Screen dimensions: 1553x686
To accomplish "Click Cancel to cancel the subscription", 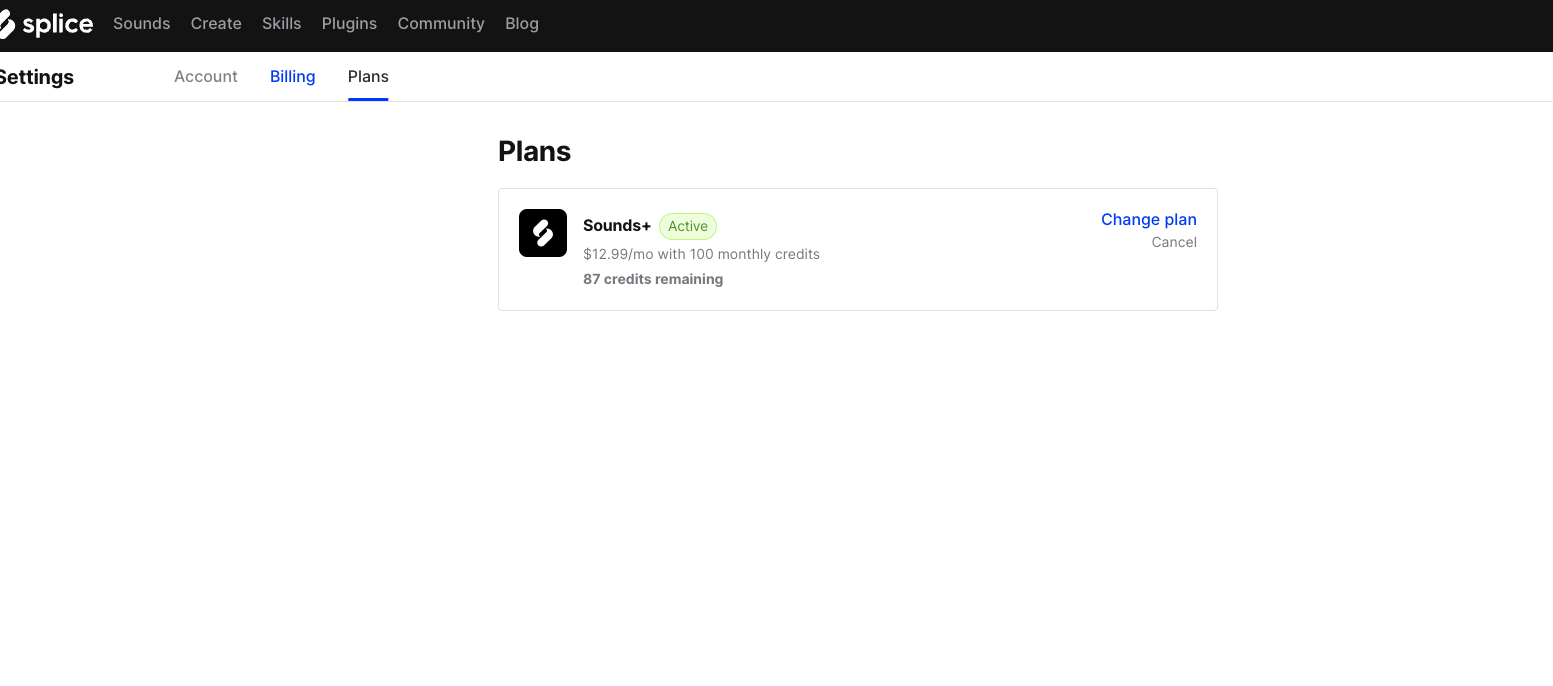I will click(x=1174, y=242).
